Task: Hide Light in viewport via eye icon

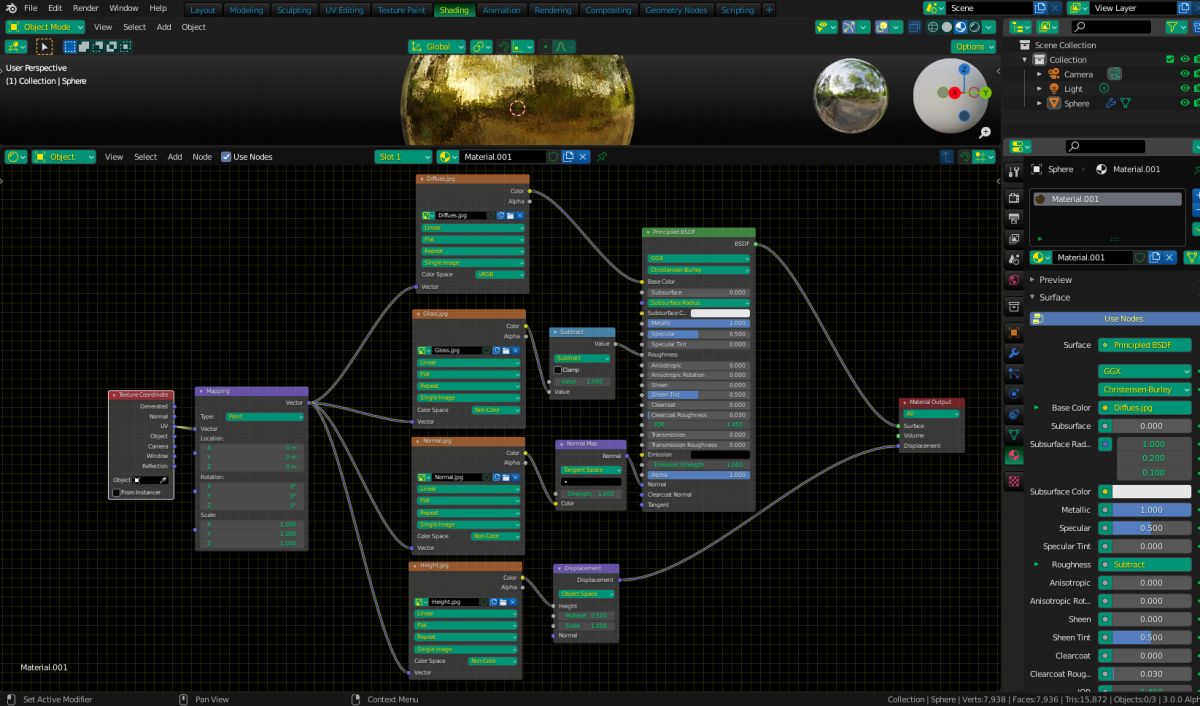Action: click(1185, 89)
